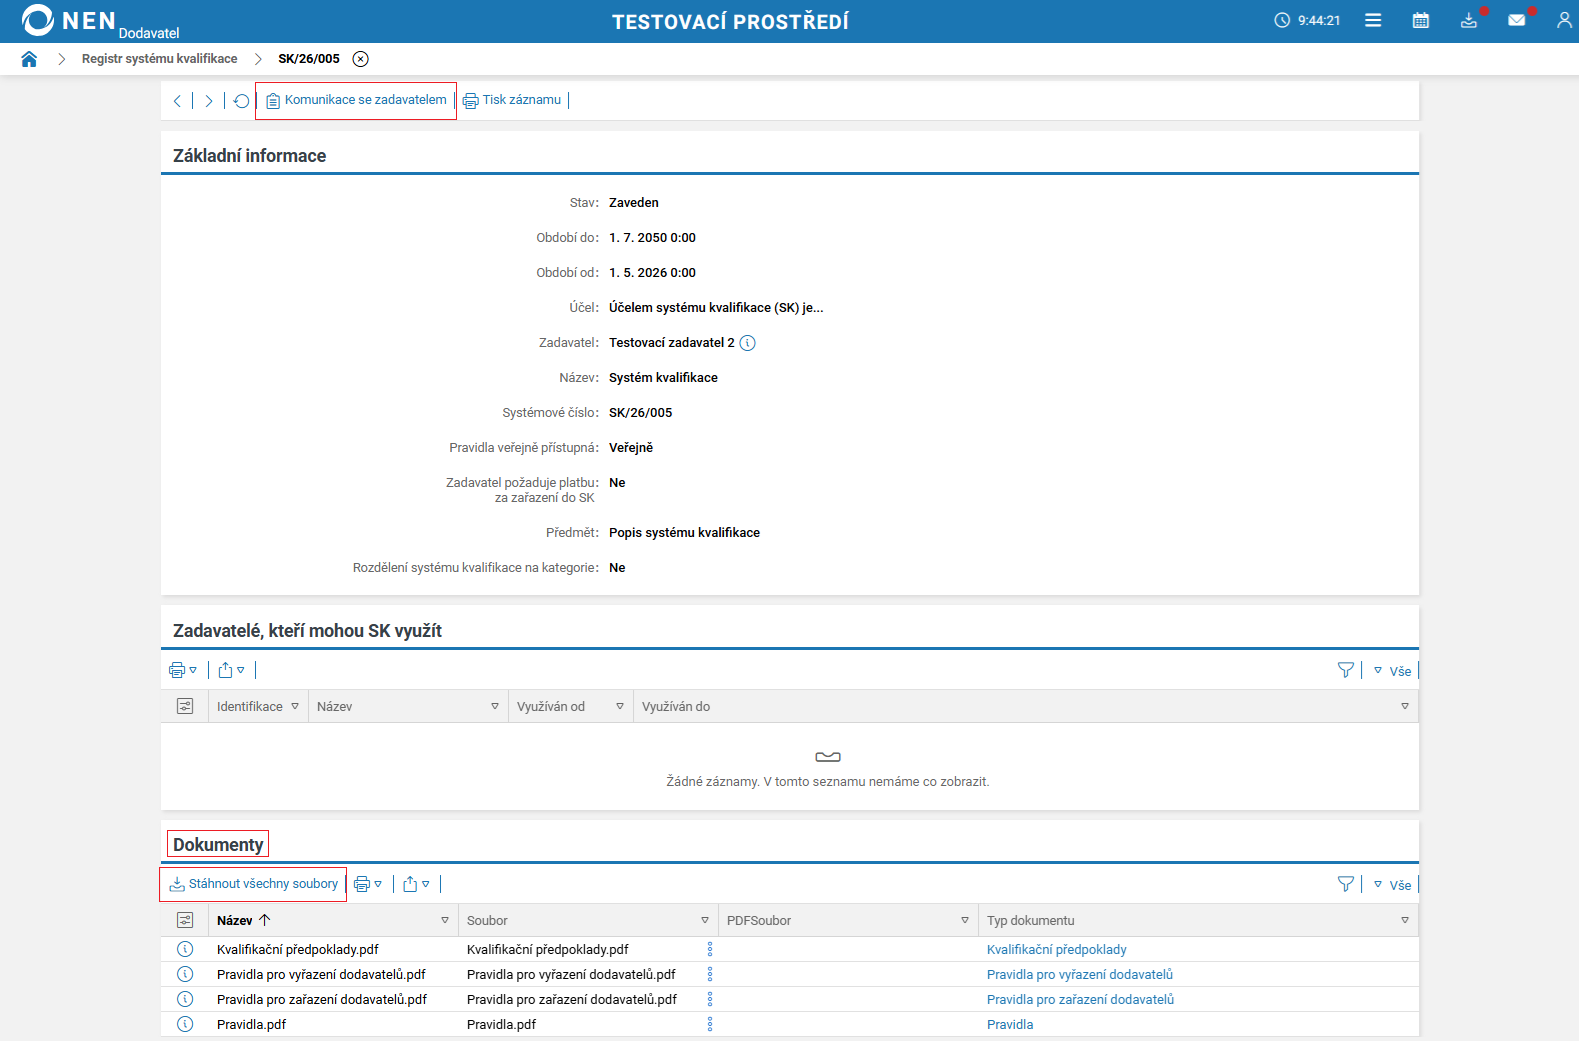
Task: Go to Registr systému kvalifikace breadcrumb
Action: (x=160, y=59)
